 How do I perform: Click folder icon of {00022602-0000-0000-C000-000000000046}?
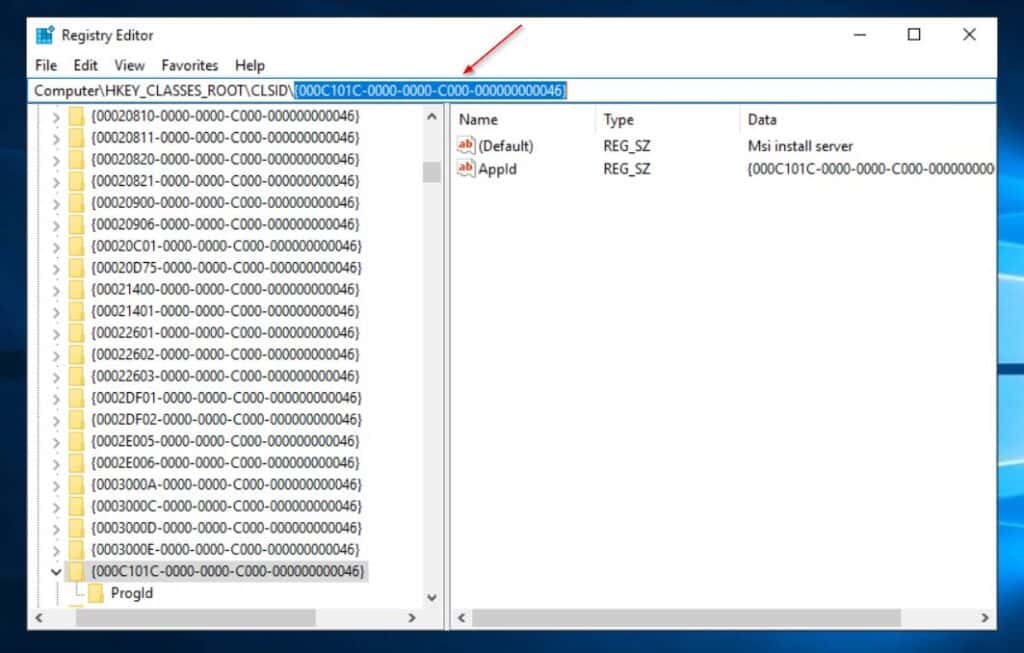click(x=76, y=354)
